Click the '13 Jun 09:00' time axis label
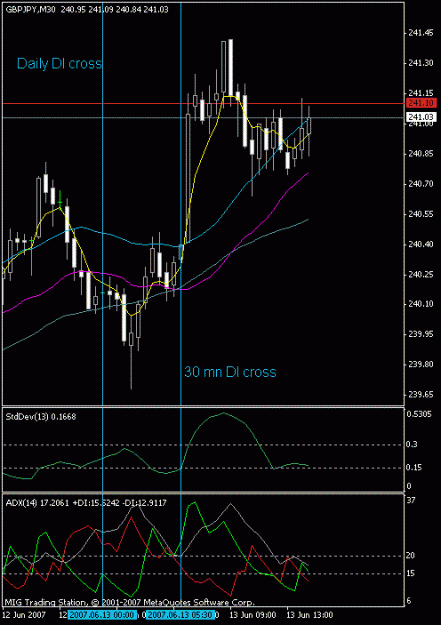441x625 pixels. [x=253, y=615]
